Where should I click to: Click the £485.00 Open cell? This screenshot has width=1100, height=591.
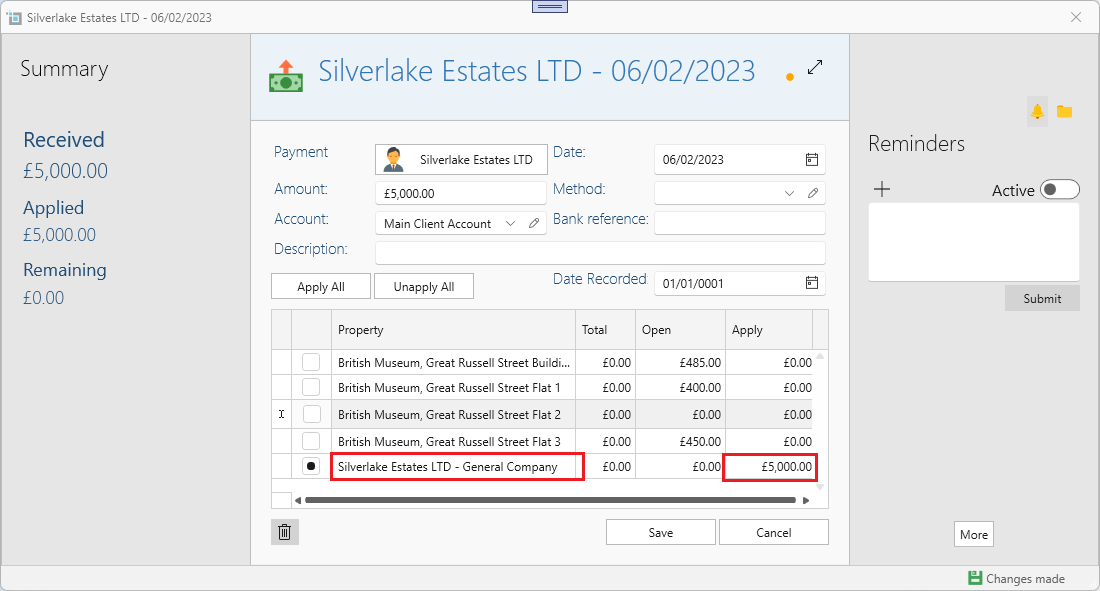pyautogui.click(x=680, y=363)
